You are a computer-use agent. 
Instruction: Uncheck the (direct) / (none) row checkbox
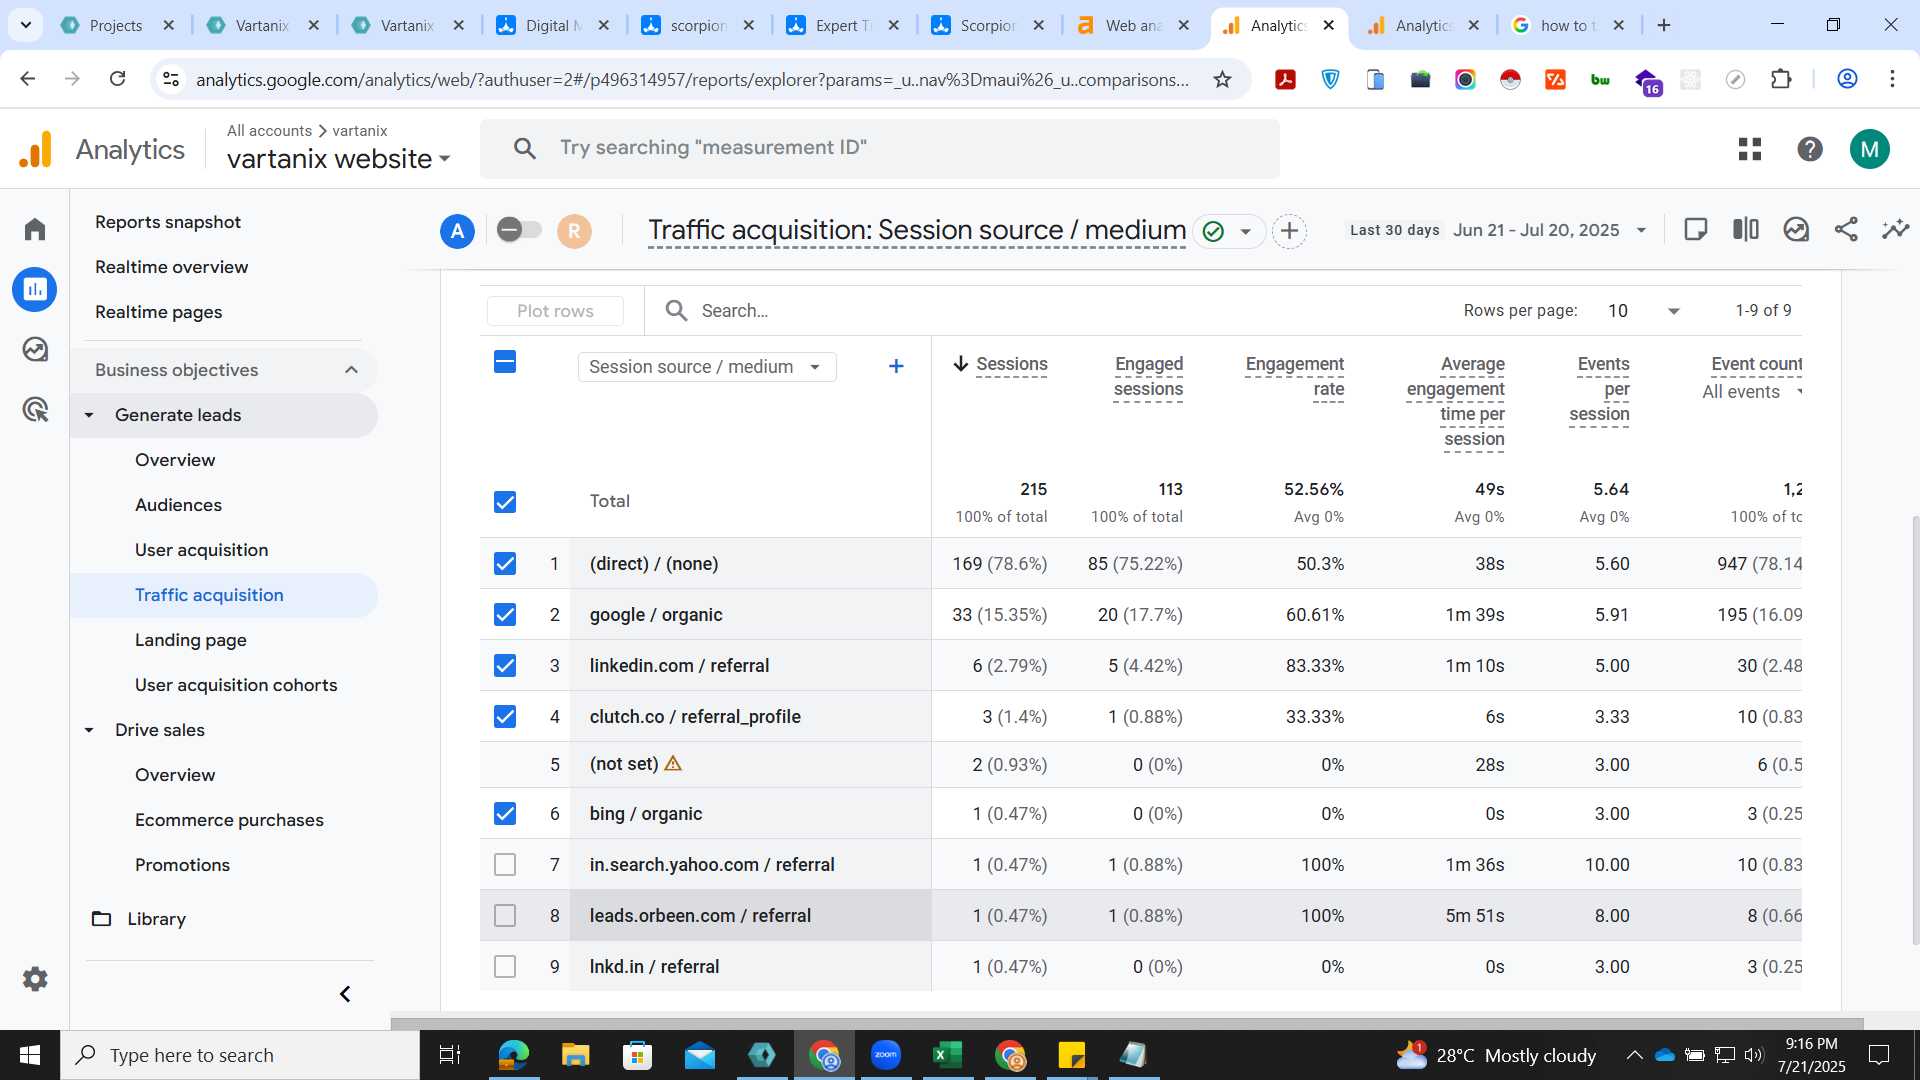tap(505, 564)
